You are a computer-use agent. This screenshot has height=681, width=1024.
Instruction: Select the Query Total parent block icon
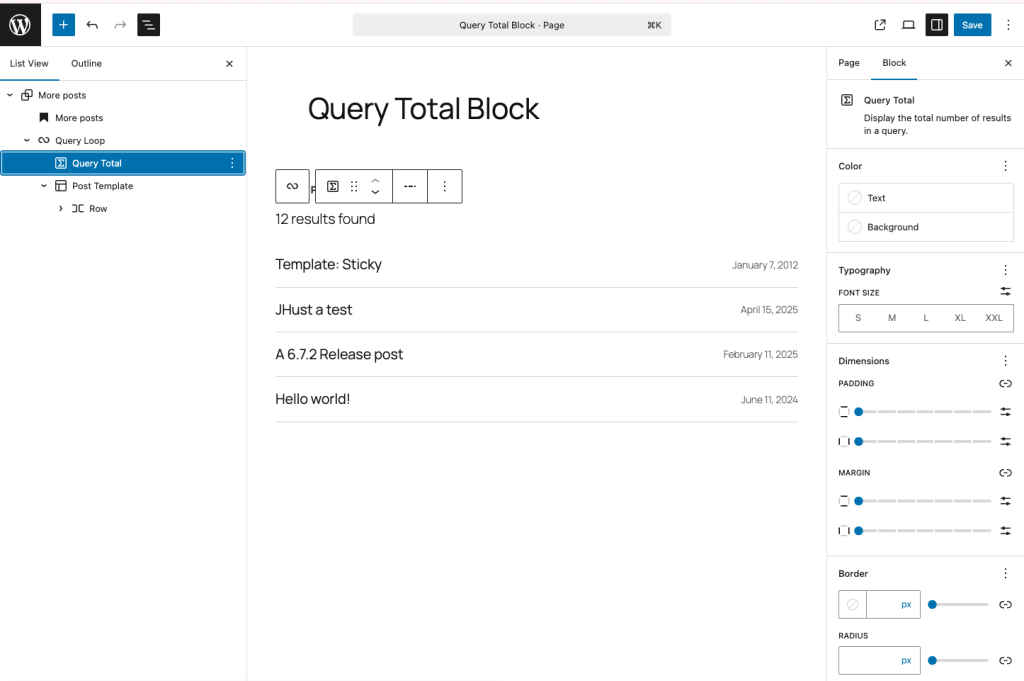[292, 186]
